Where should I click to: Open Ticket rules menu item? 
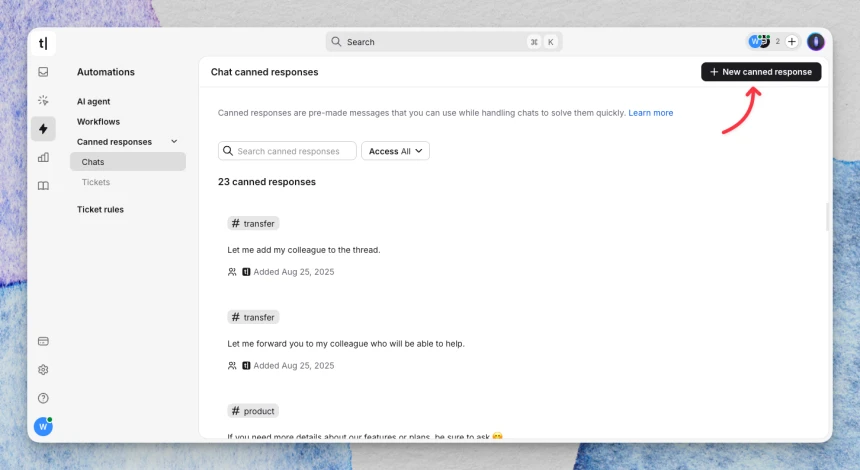[100, 209]
